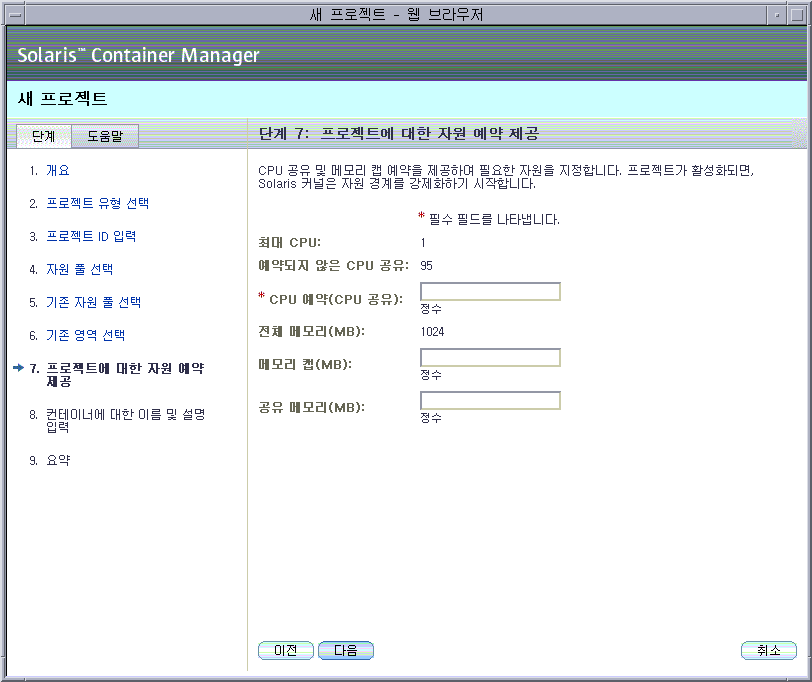The width and height of the screenshot is (812, 682).
Task: Open the window menu button in title bar
Action: click(x=16, y=15)
